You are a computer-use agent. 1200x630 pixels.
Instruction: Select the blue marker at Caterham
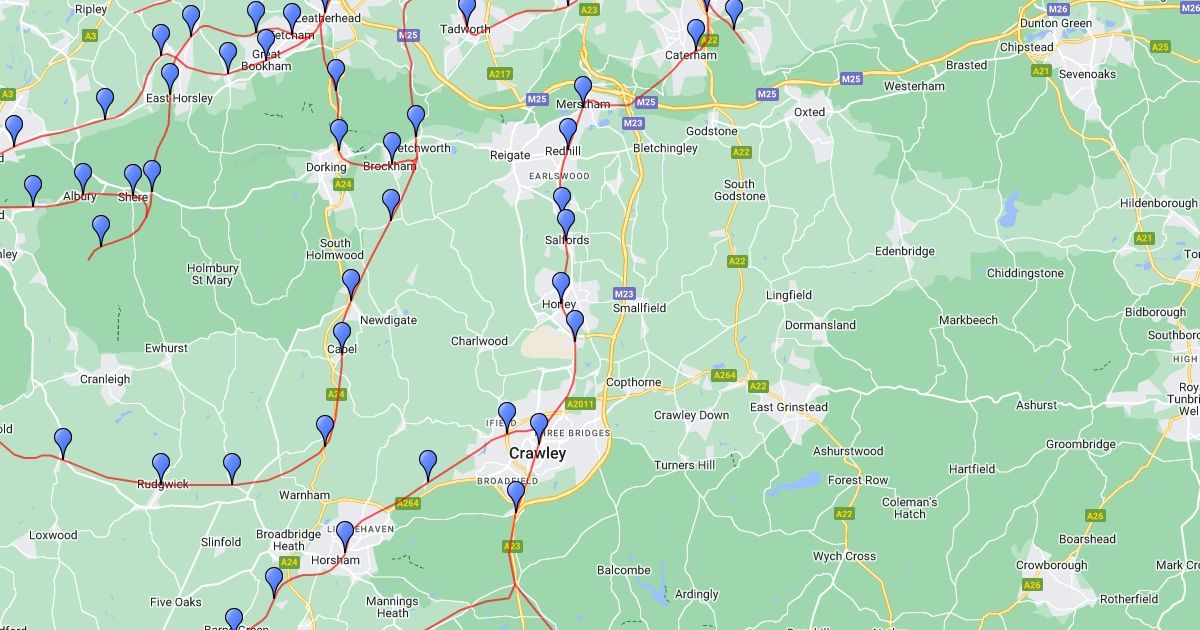[696, 34]
